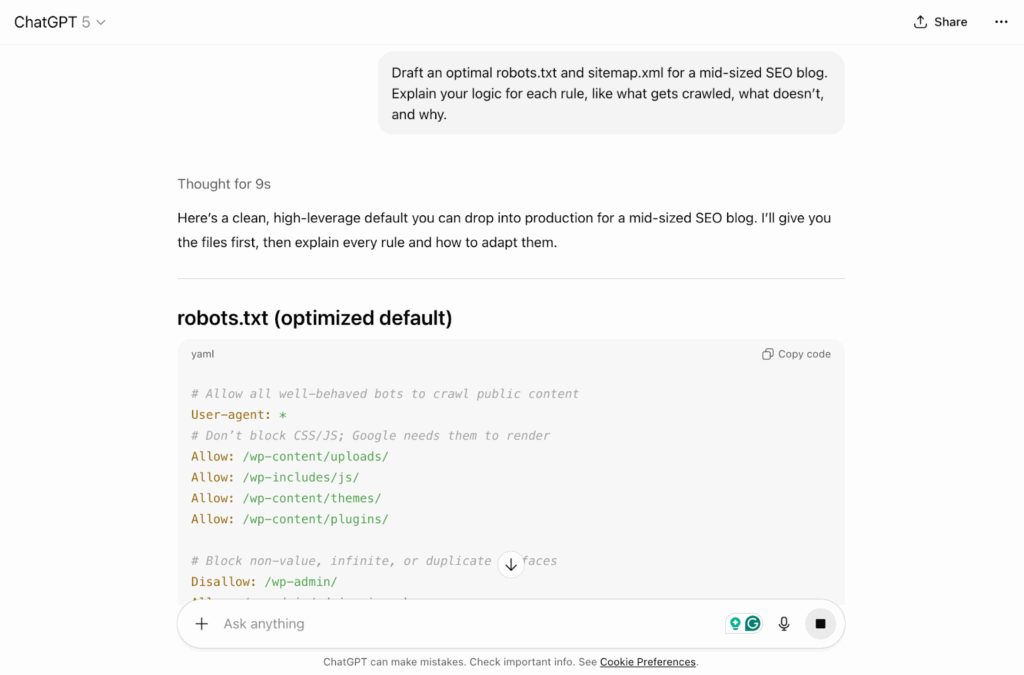This screenshot has width=1024, height=675.
Task: Click the Grammarly lightbulb suggestion icon
Action: 735,624
